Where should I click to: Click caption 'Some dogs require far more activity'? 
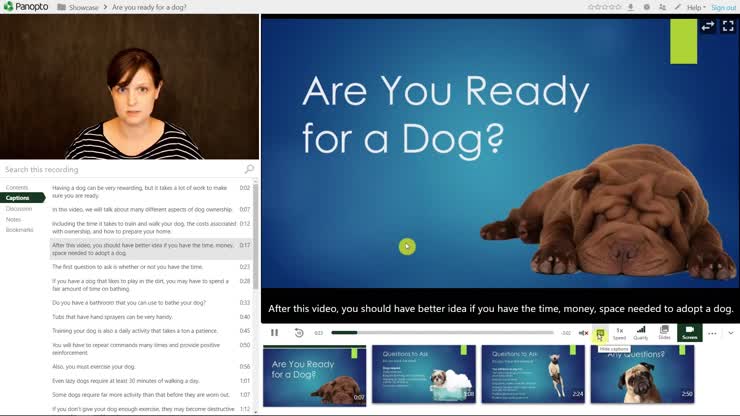click(x=150, y=395)
